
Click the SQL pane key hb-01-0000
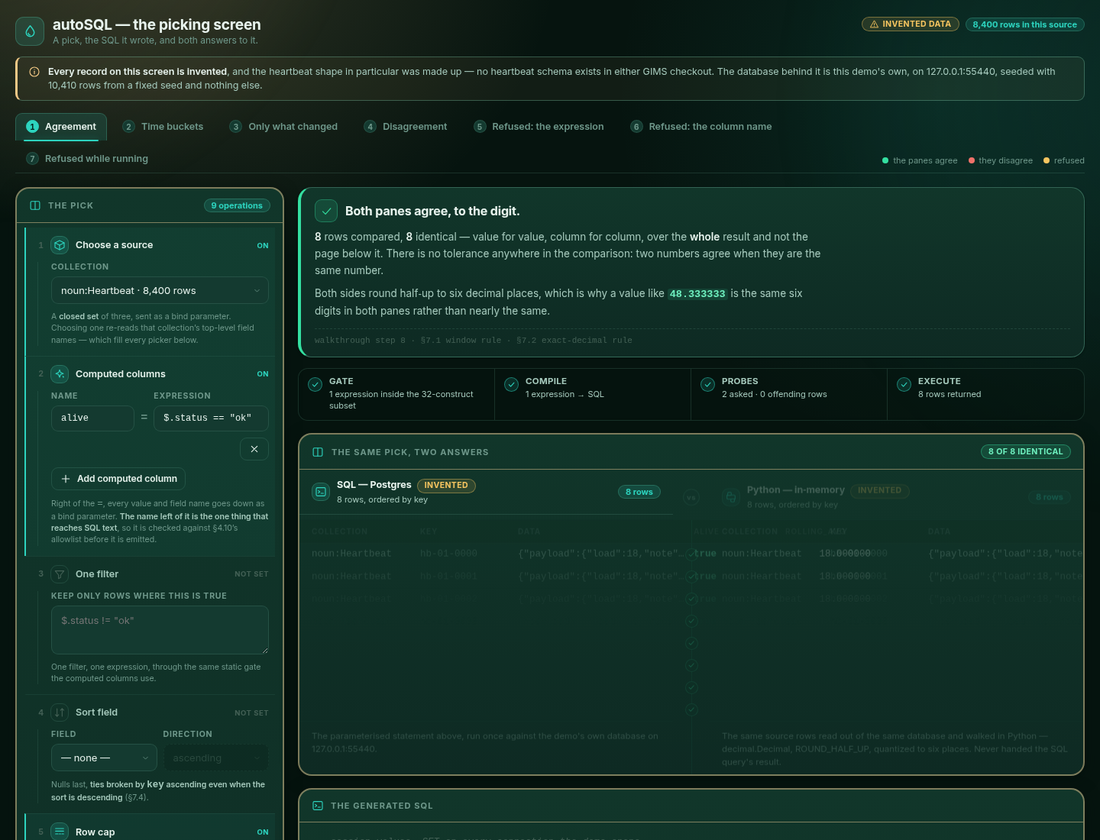[448, 554]
